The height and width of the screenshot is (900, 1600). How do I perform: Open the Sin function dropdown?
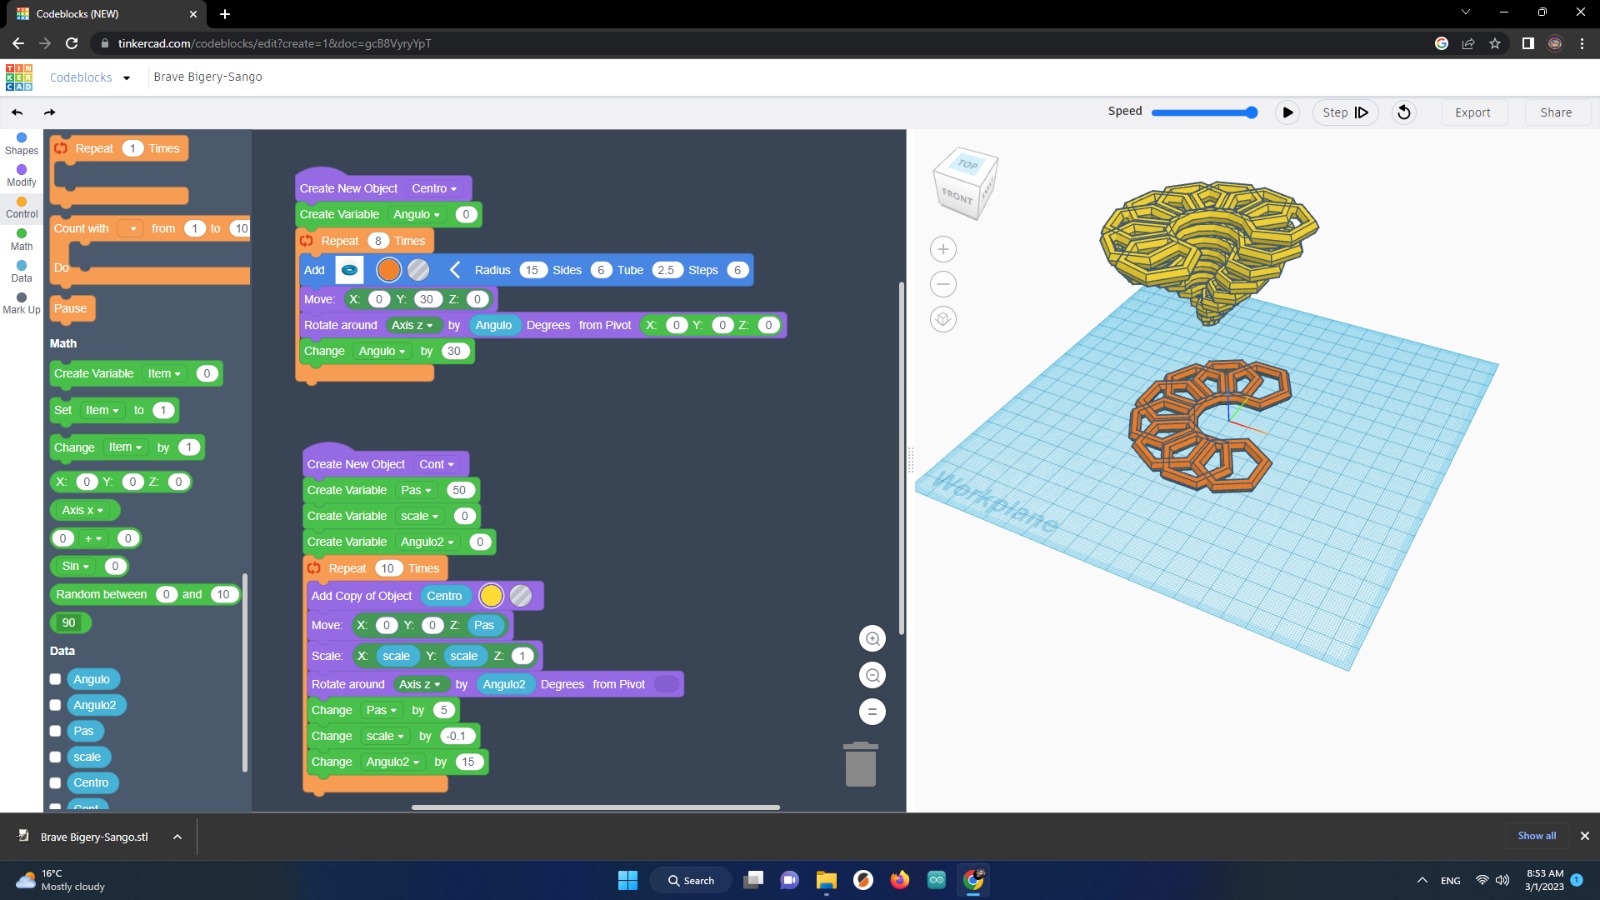pyautogui.click(x=76, y=566)
